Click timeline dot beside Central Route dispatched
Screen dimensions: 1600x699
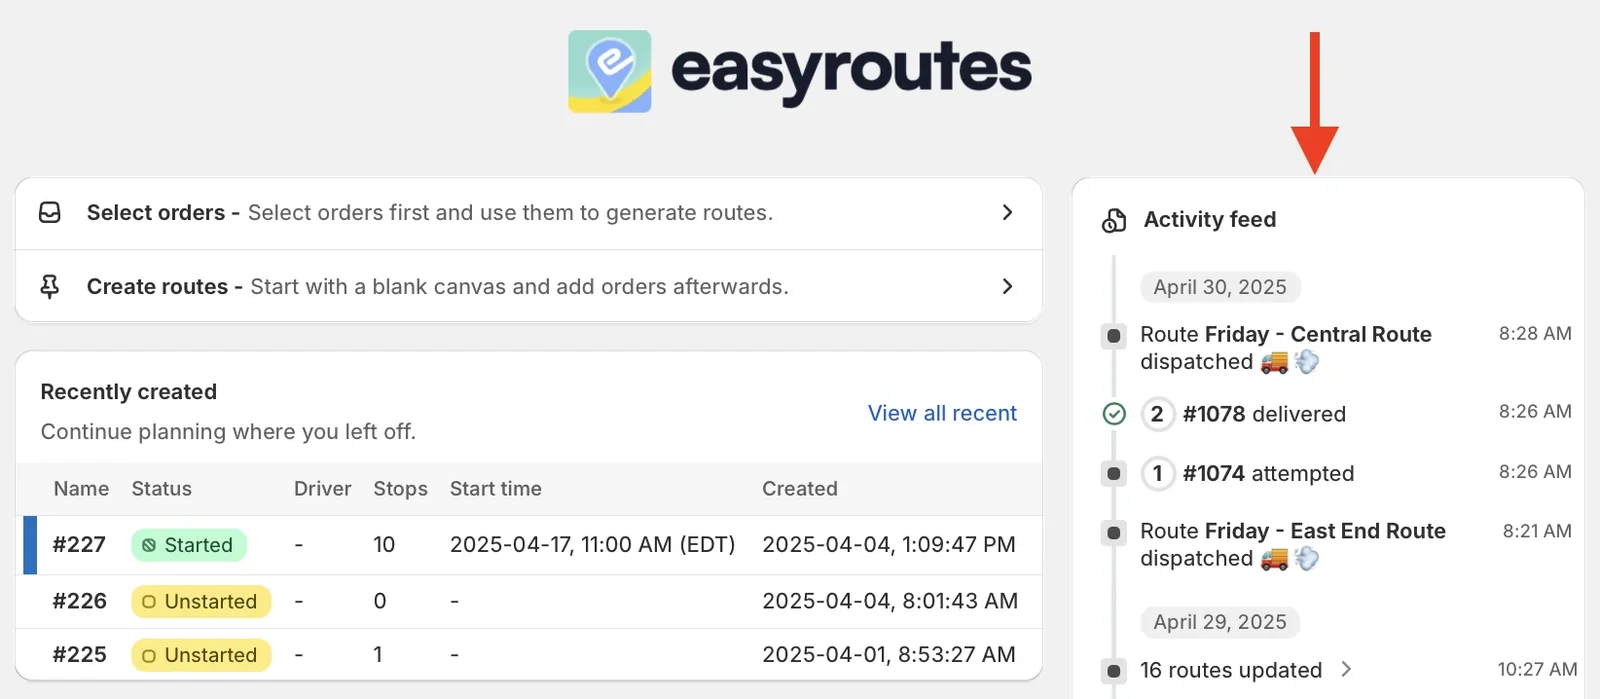coord(1114,336)
